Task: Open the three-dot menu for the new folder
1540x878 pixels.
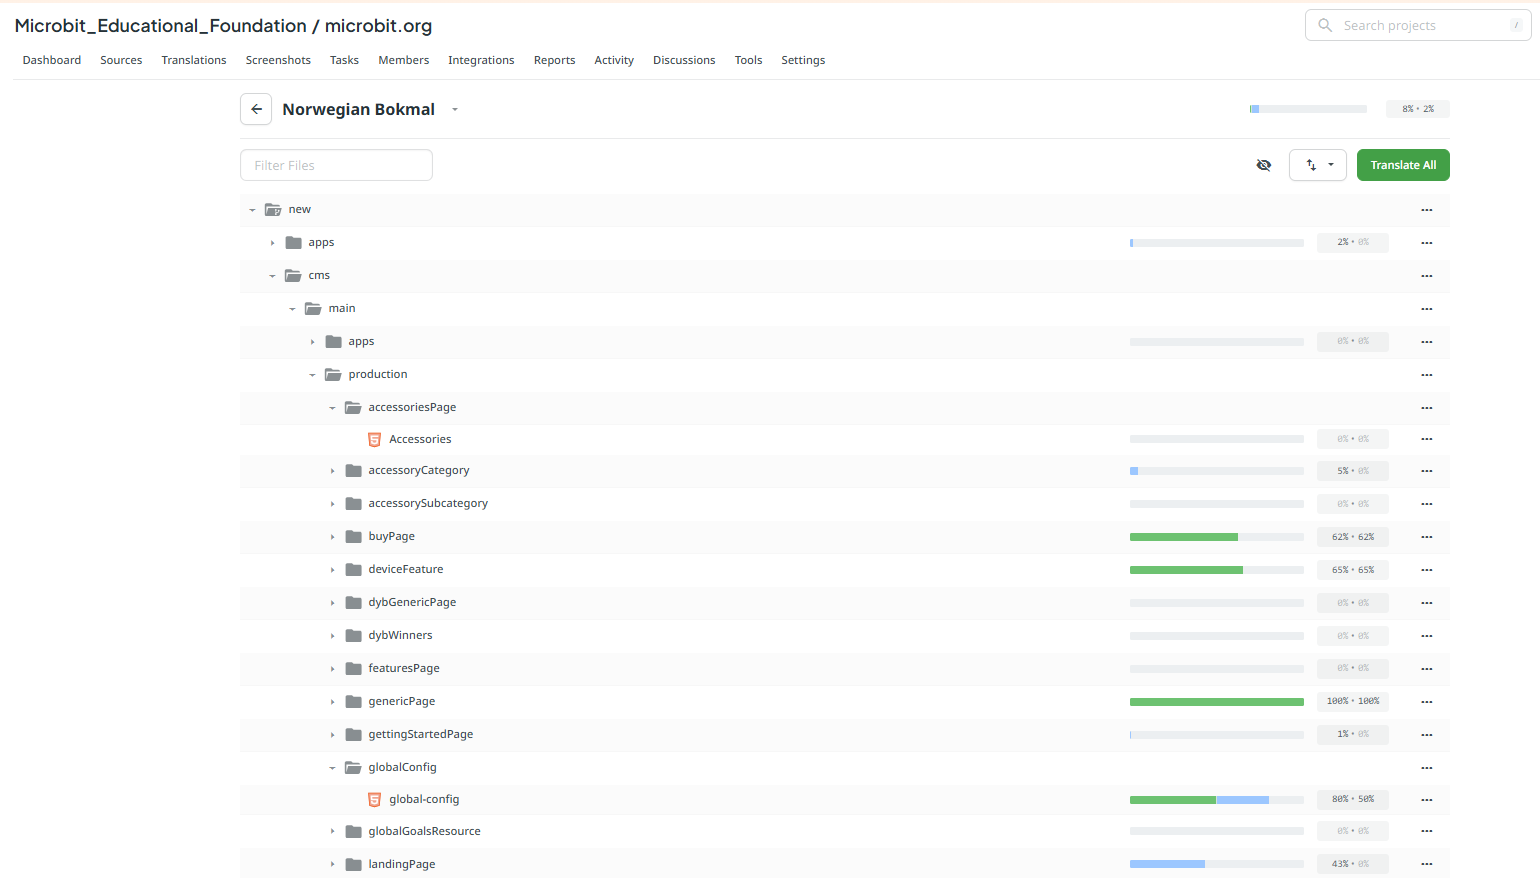Action: (x=1427, y=210)
